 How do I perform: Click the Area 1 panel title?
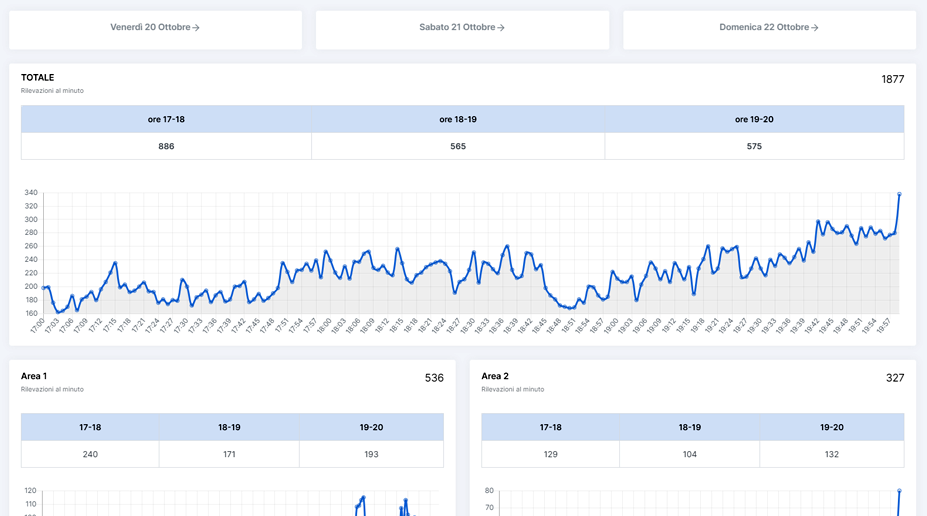[34, 376]
